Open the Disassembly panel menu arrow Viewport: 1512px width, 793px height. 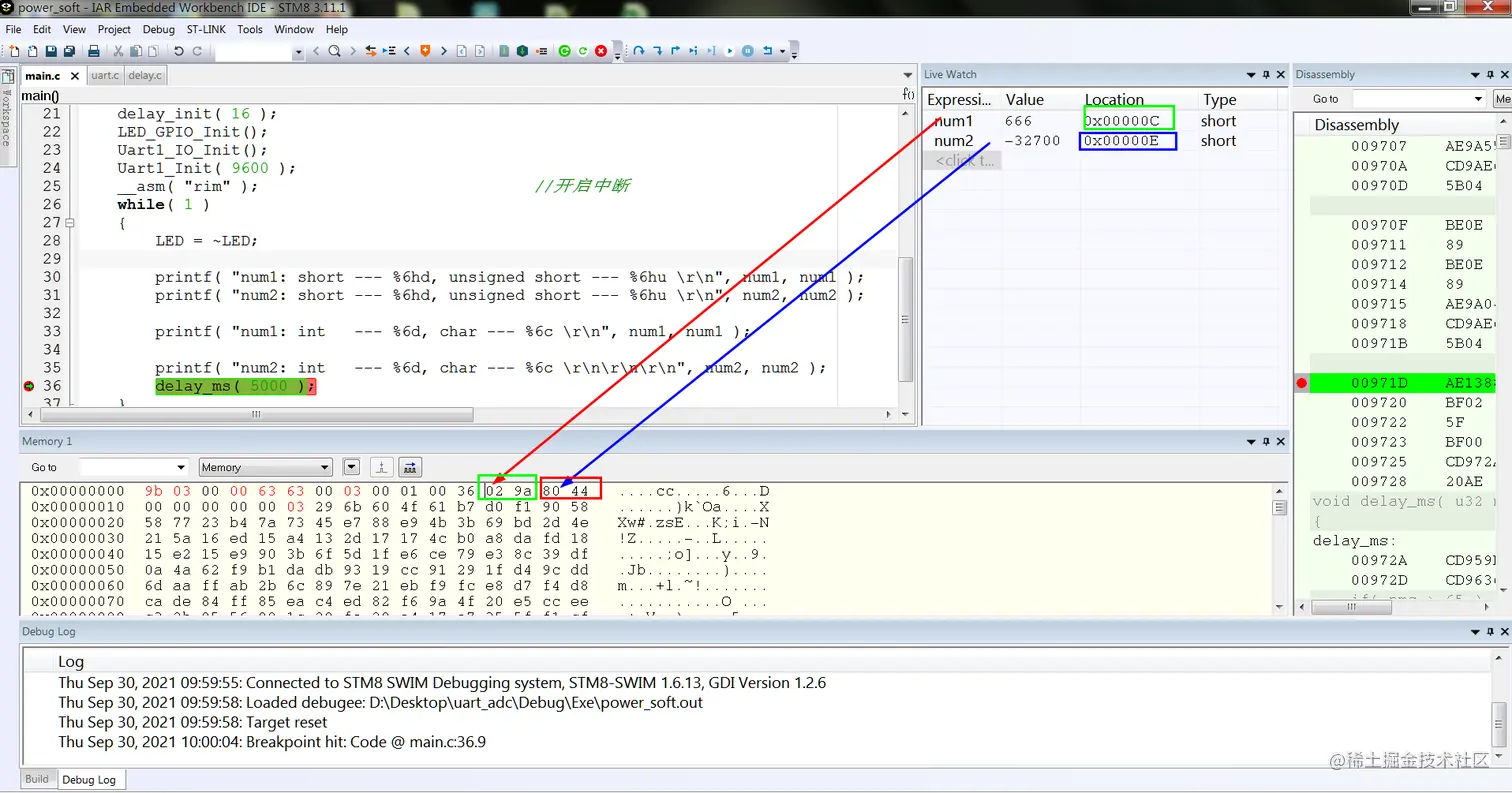click(1474, 74)
